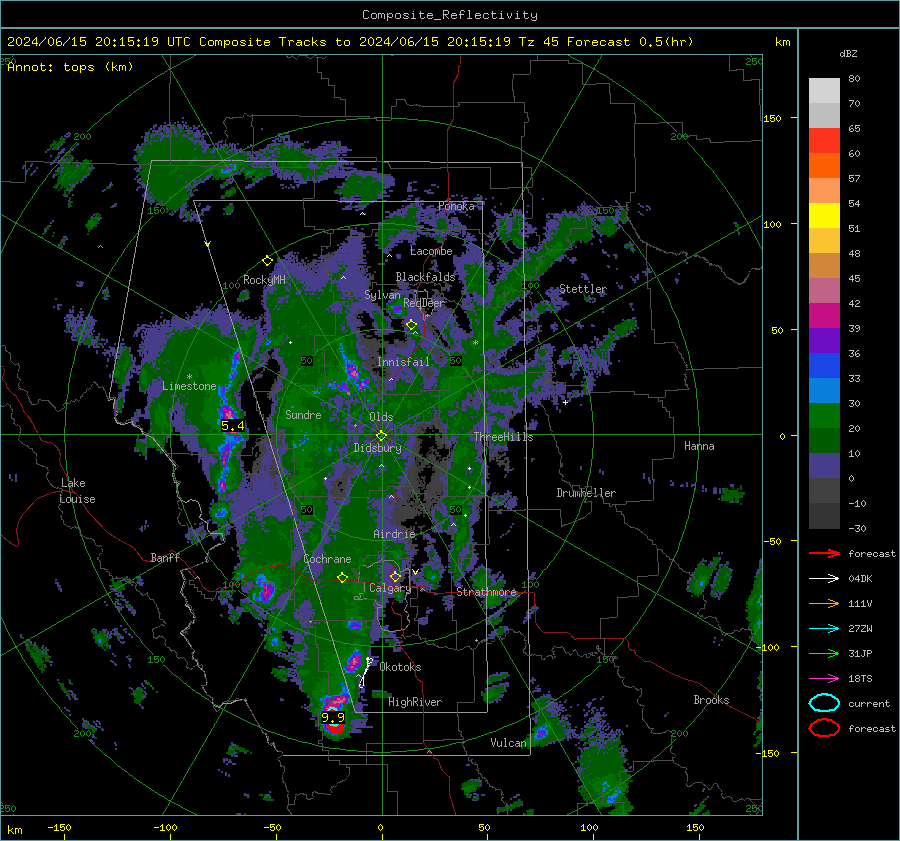This screenshot has width=900, height=841.
Task: Click the yellow diamond marker below Cochrane
Action: 342,577
